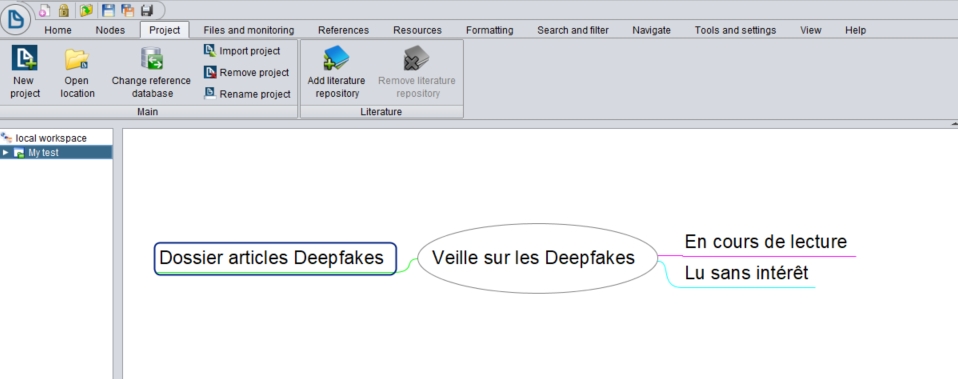Screen dimensions: 958x379
Task: Click the double-floppy Save As icon
Action: [x=127, y=10]
